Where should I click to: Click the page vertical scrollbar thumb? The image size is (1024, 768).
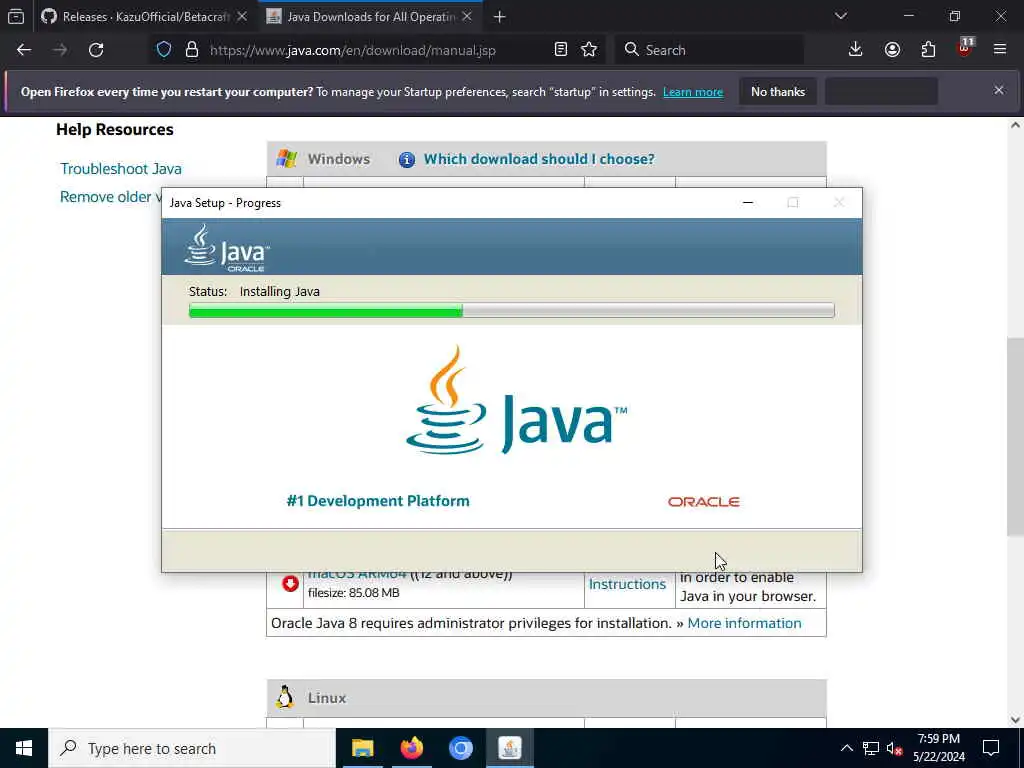click(x=1015, y=436)
